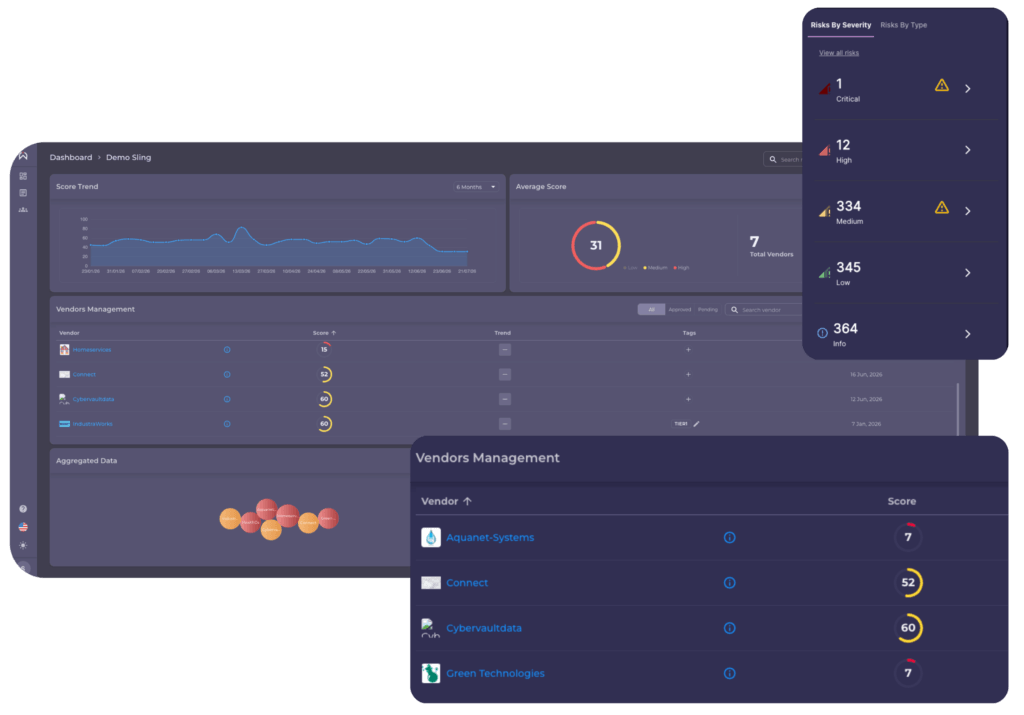Click the warning triangle on Medium risks
The image size is (1024, 715).
[x=941, y=208]
